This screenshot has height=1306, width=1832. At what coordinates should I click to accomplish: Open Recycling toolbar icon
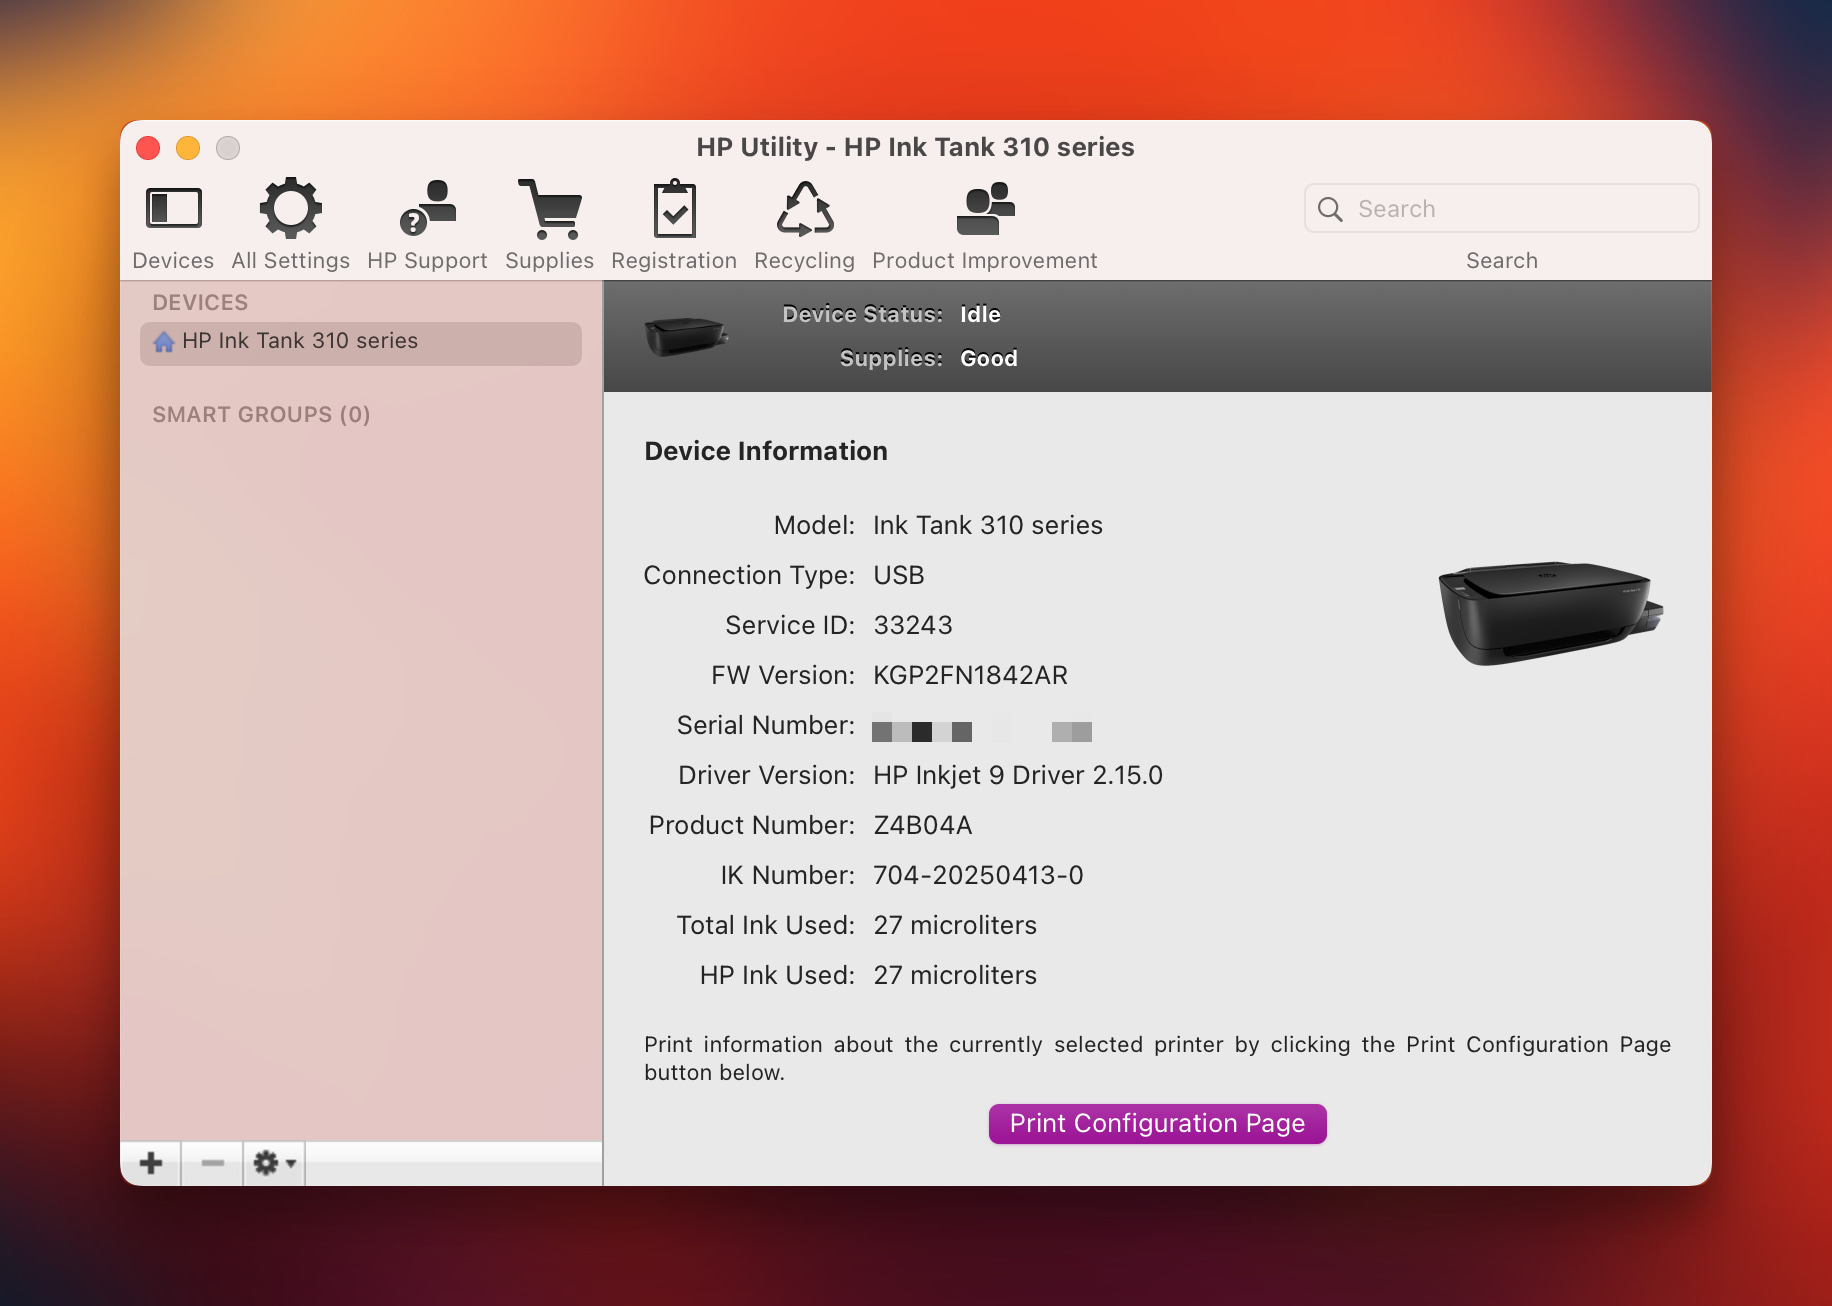coord(805,209)
